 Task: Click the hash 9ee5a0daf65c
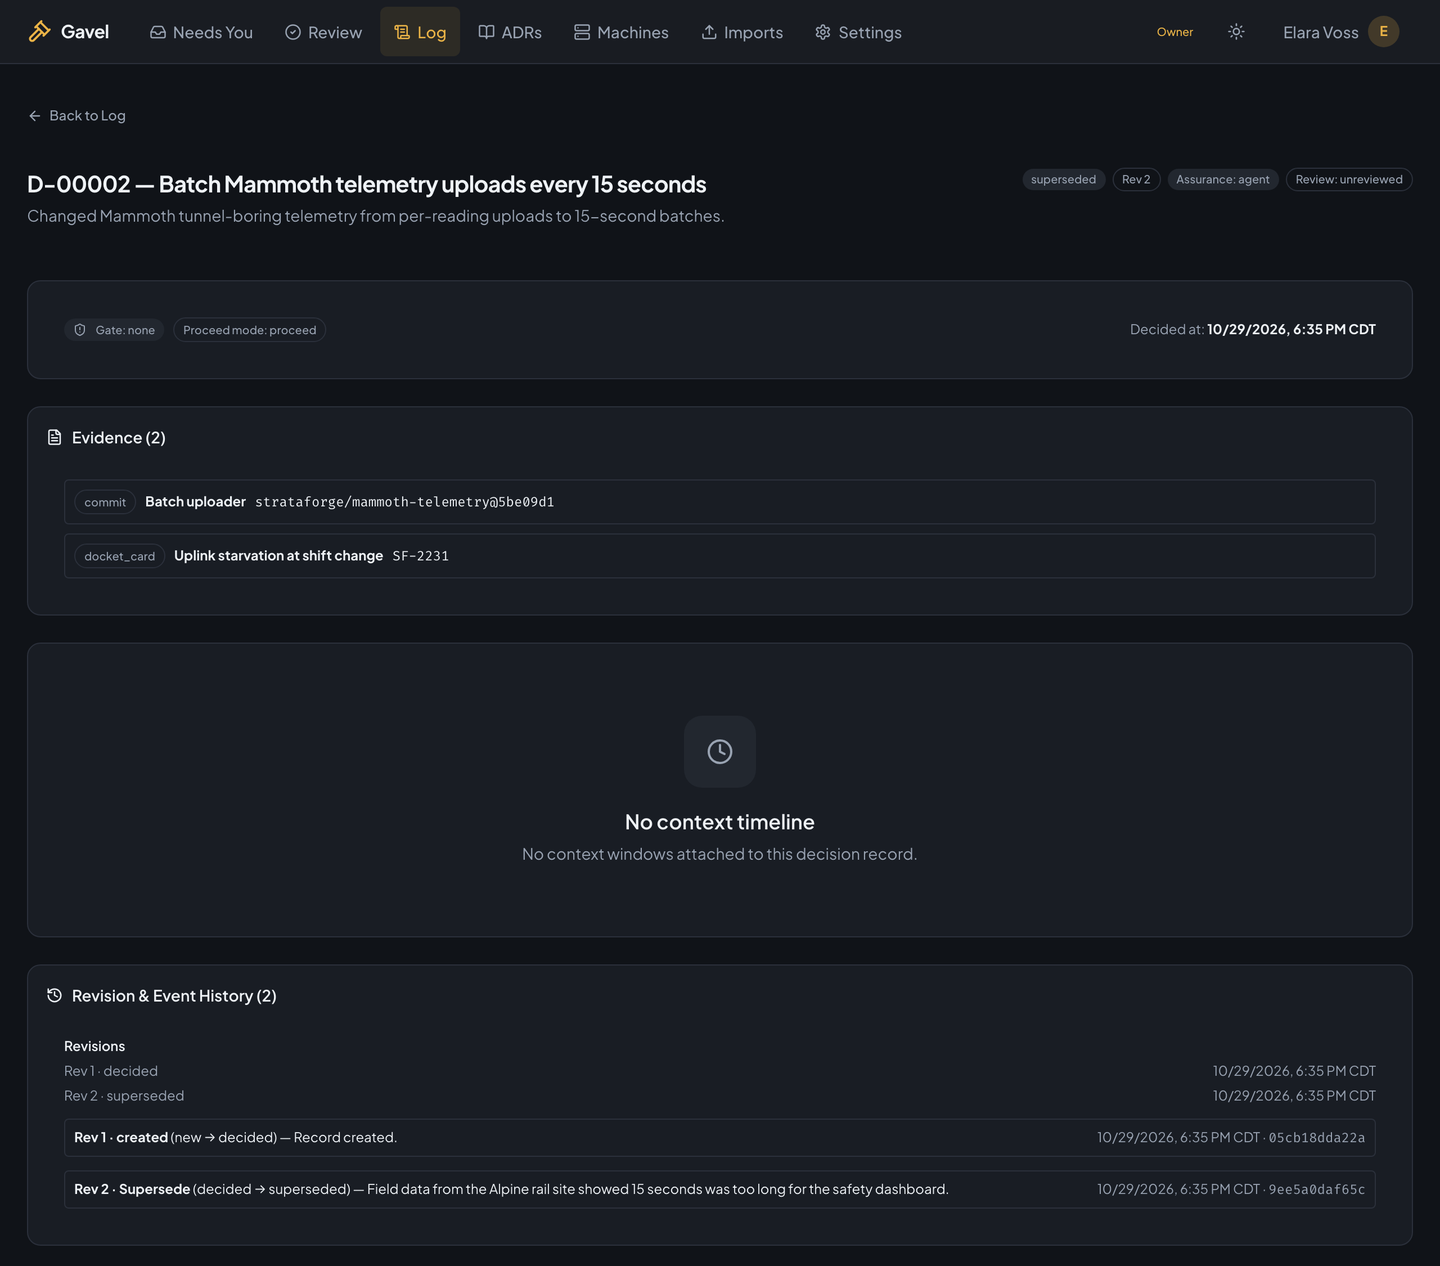[x=1317, y=1190]
